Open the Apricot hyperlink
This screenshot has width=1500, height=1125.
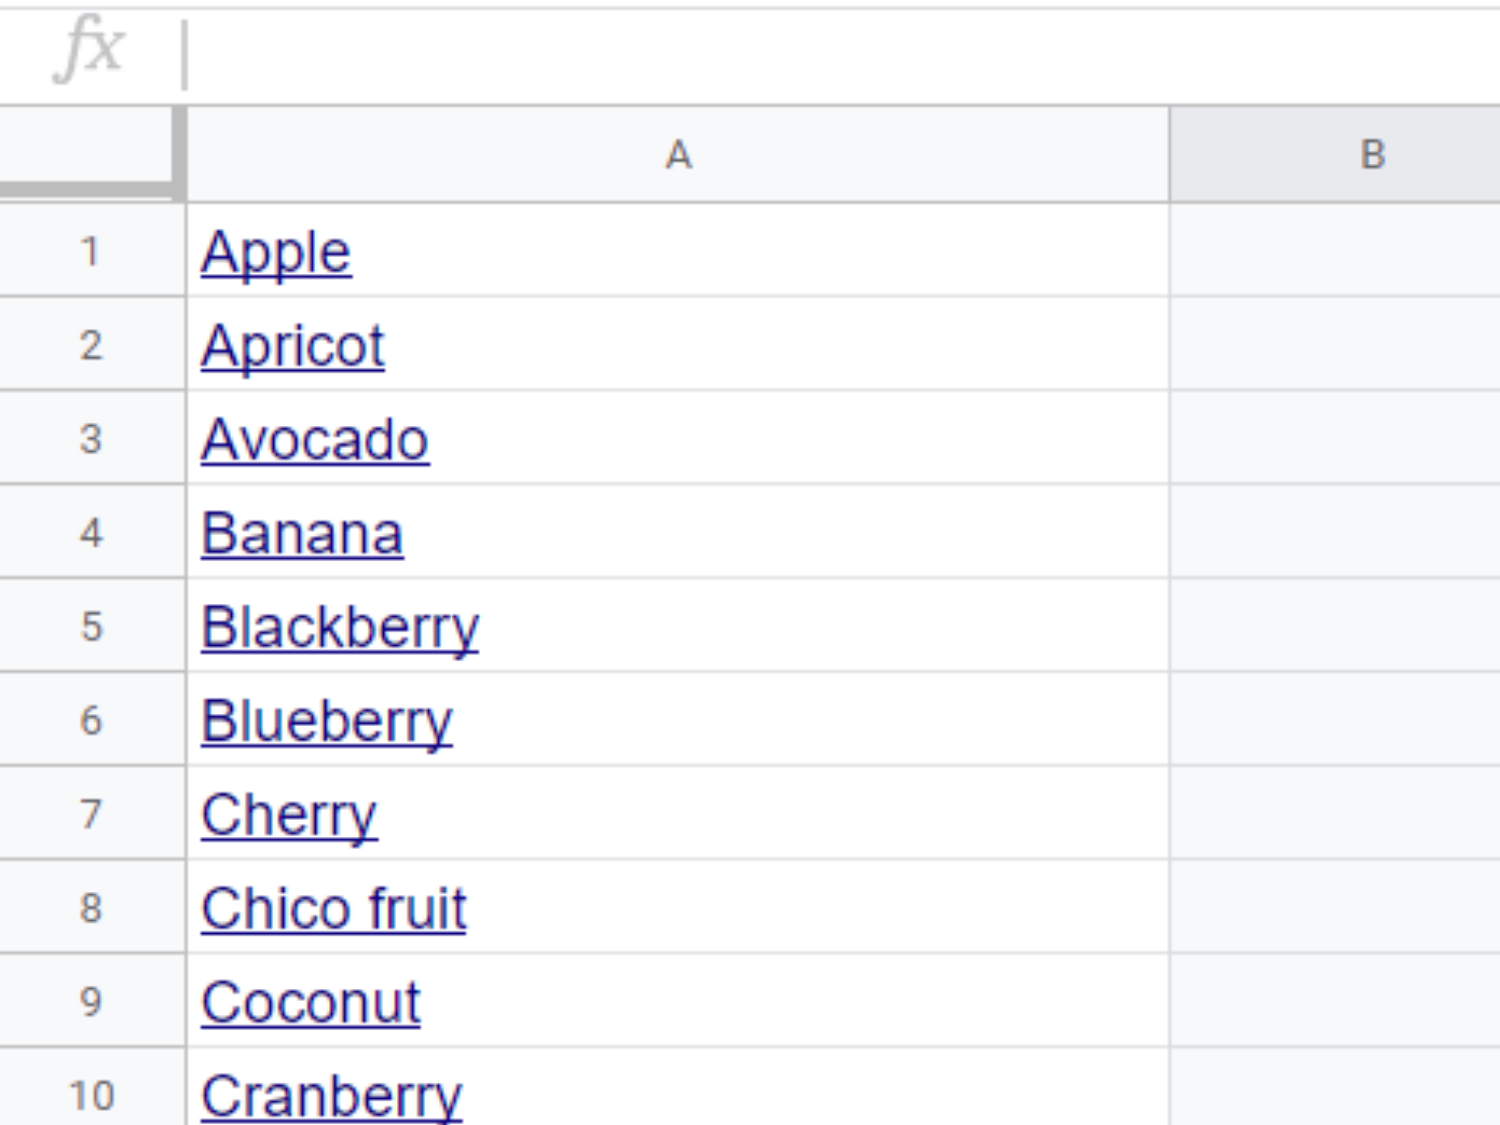click(291, 345)
